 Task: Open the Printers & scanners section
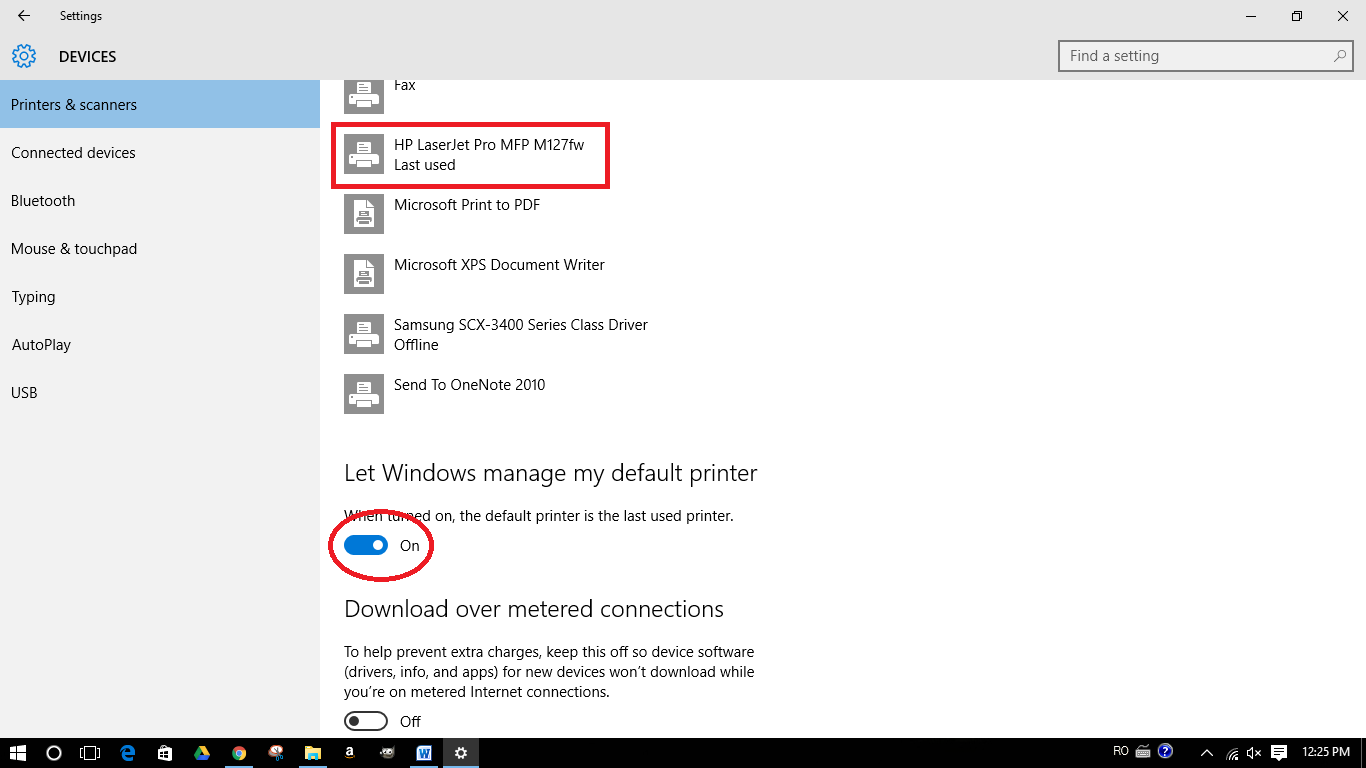[160, 104]
